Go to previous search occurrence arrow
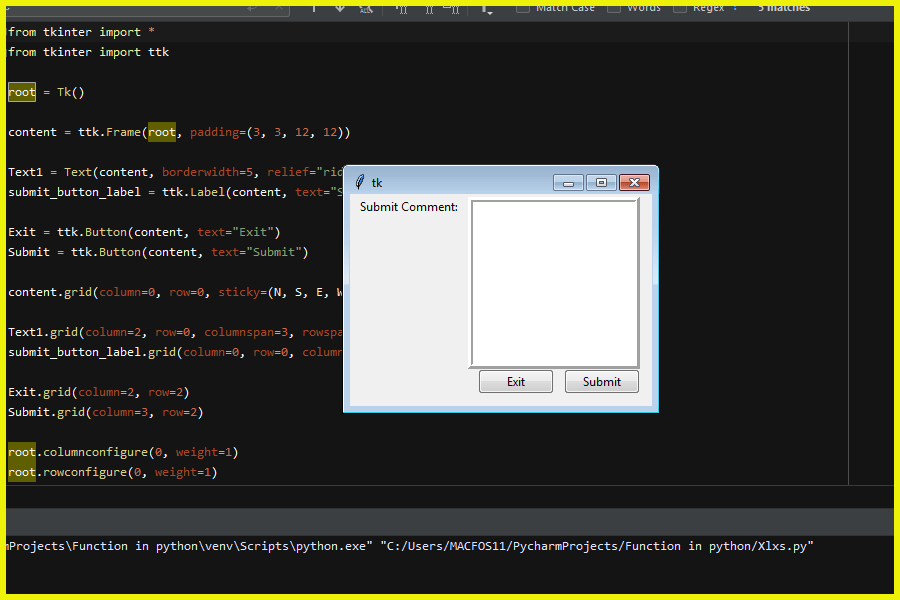900x600 pixels. tap(314, 8)
